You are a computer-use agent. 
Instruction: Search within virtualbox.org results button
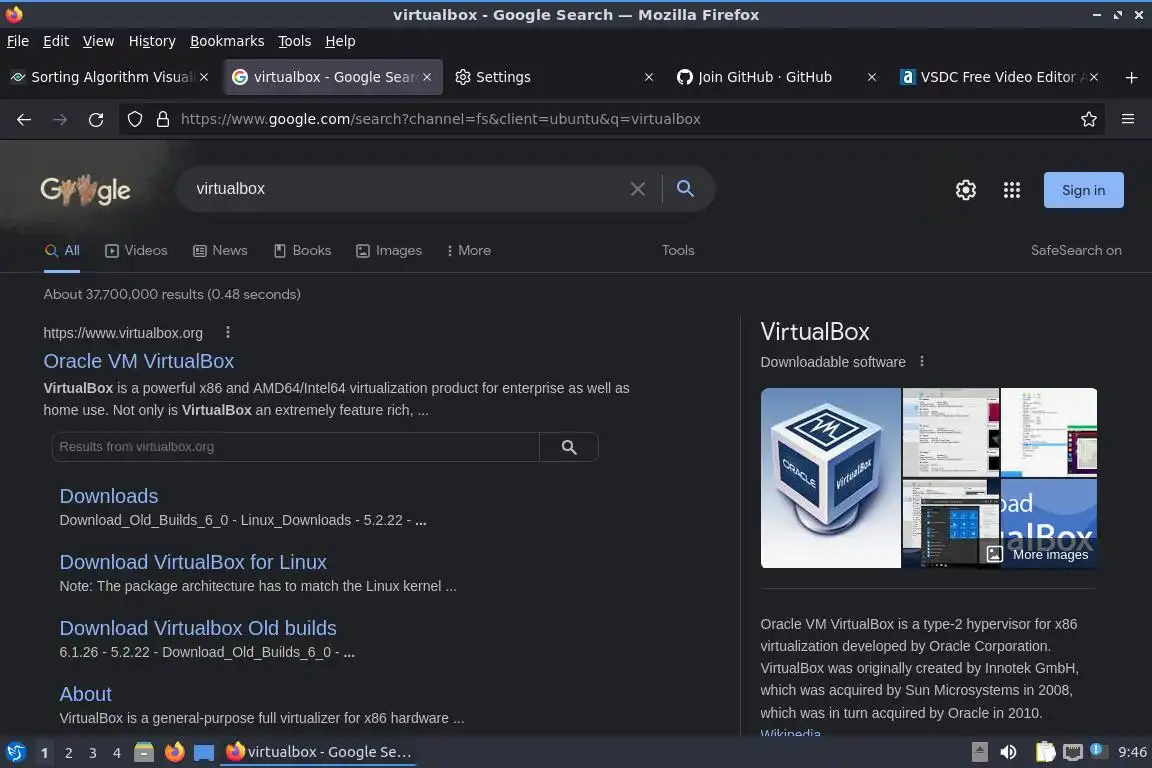point(569,447)
